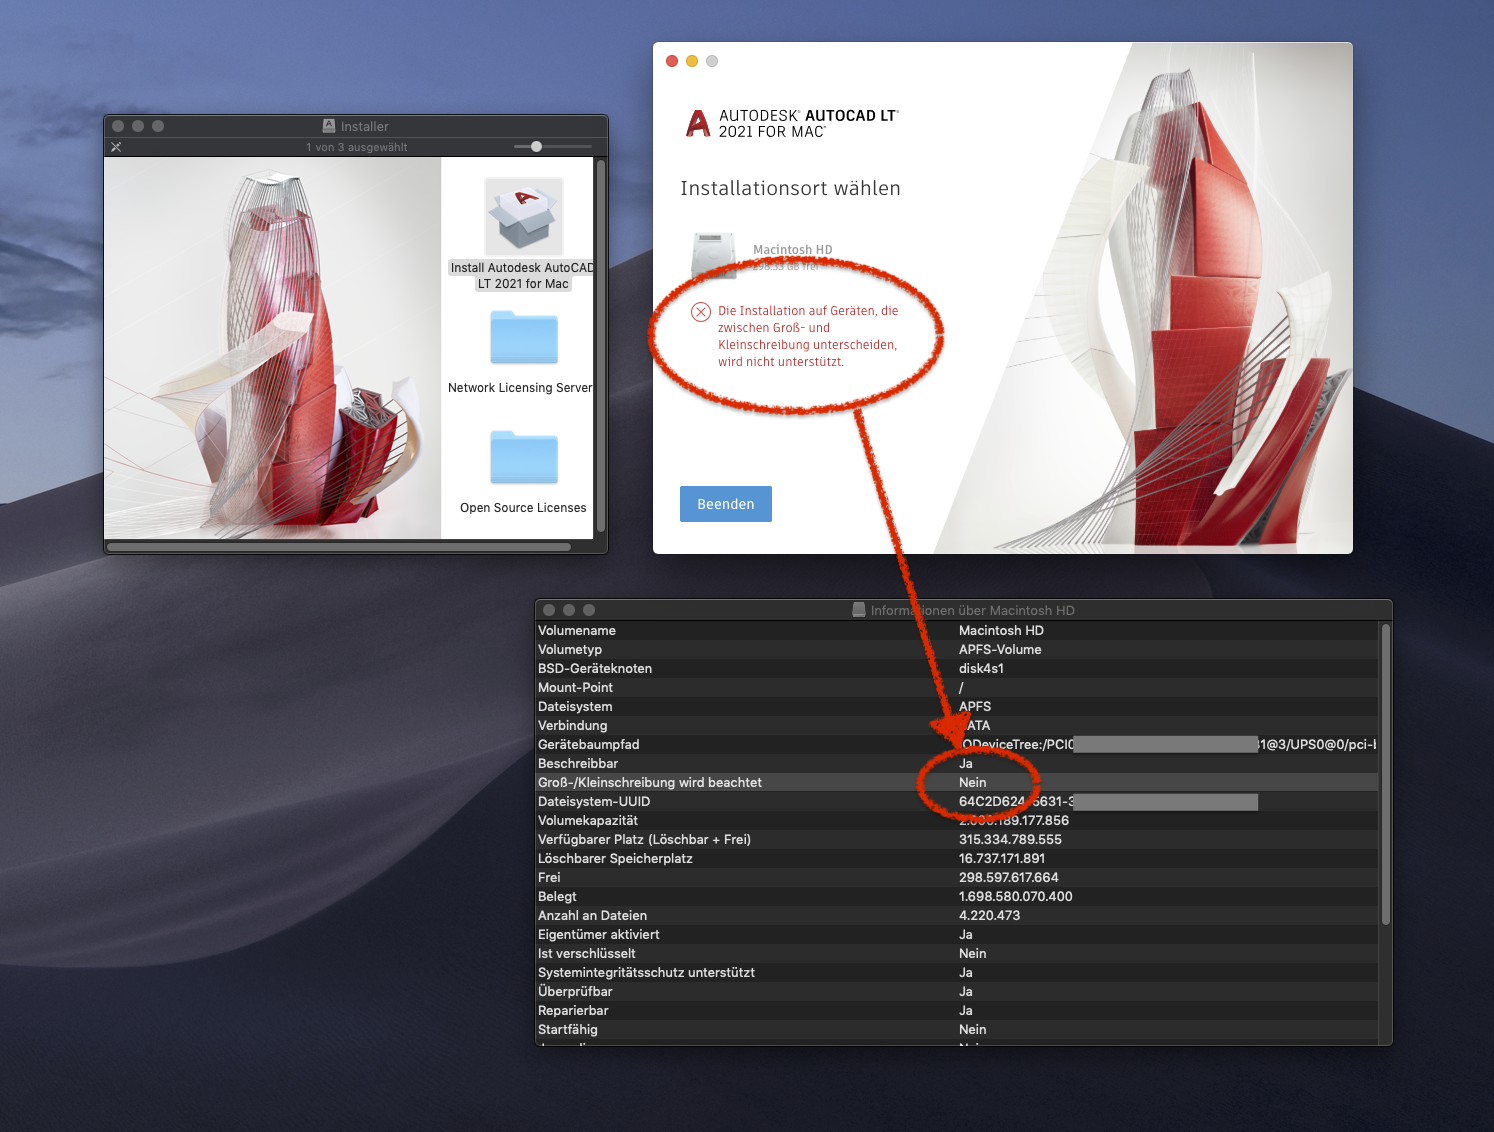
Task: Click the Macintosh HD disk icon in the installer
Action: click(x=712, y=253)
